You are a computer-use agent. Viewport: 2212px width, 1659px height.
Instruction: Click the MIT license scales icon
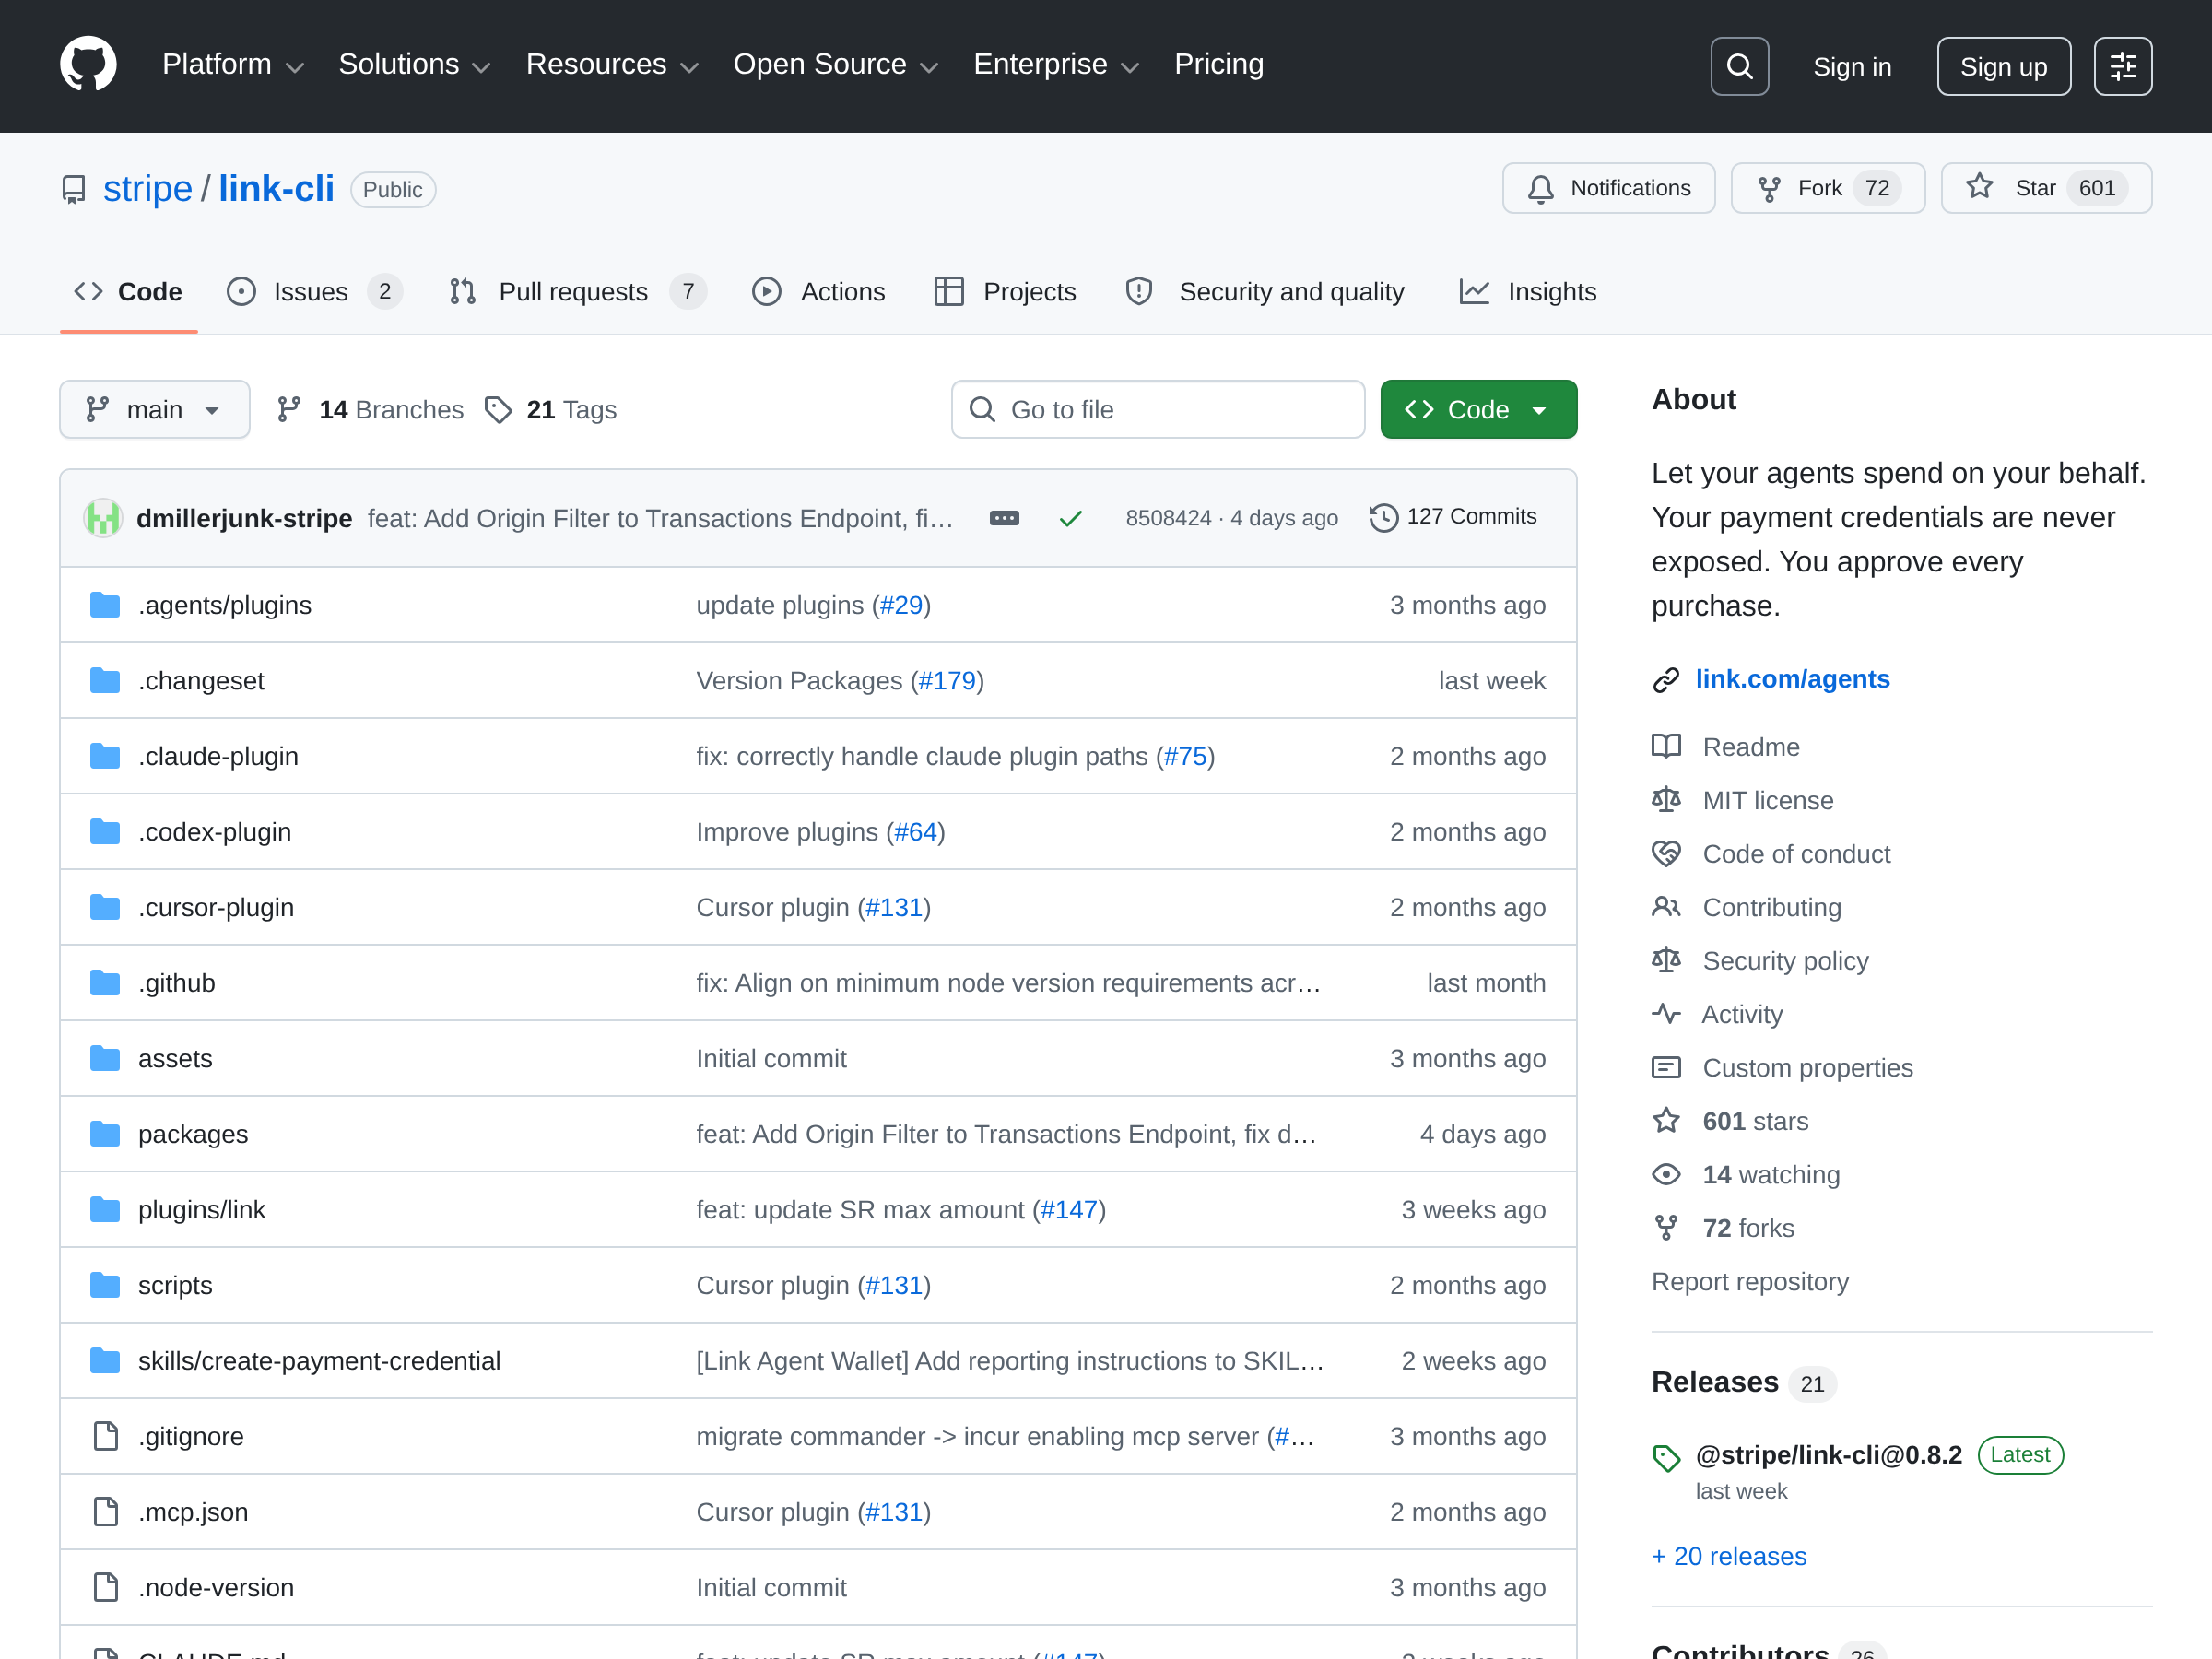(1666, 800)
